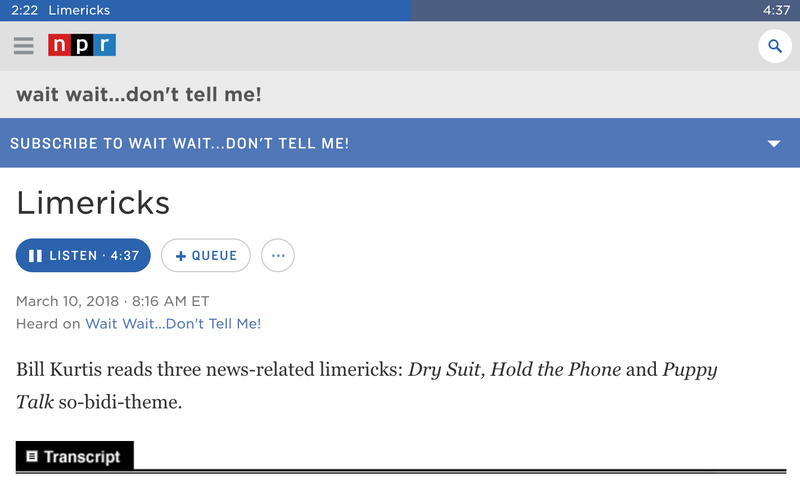
Task: Click the QUEUE button label
Action: (214, 256)
